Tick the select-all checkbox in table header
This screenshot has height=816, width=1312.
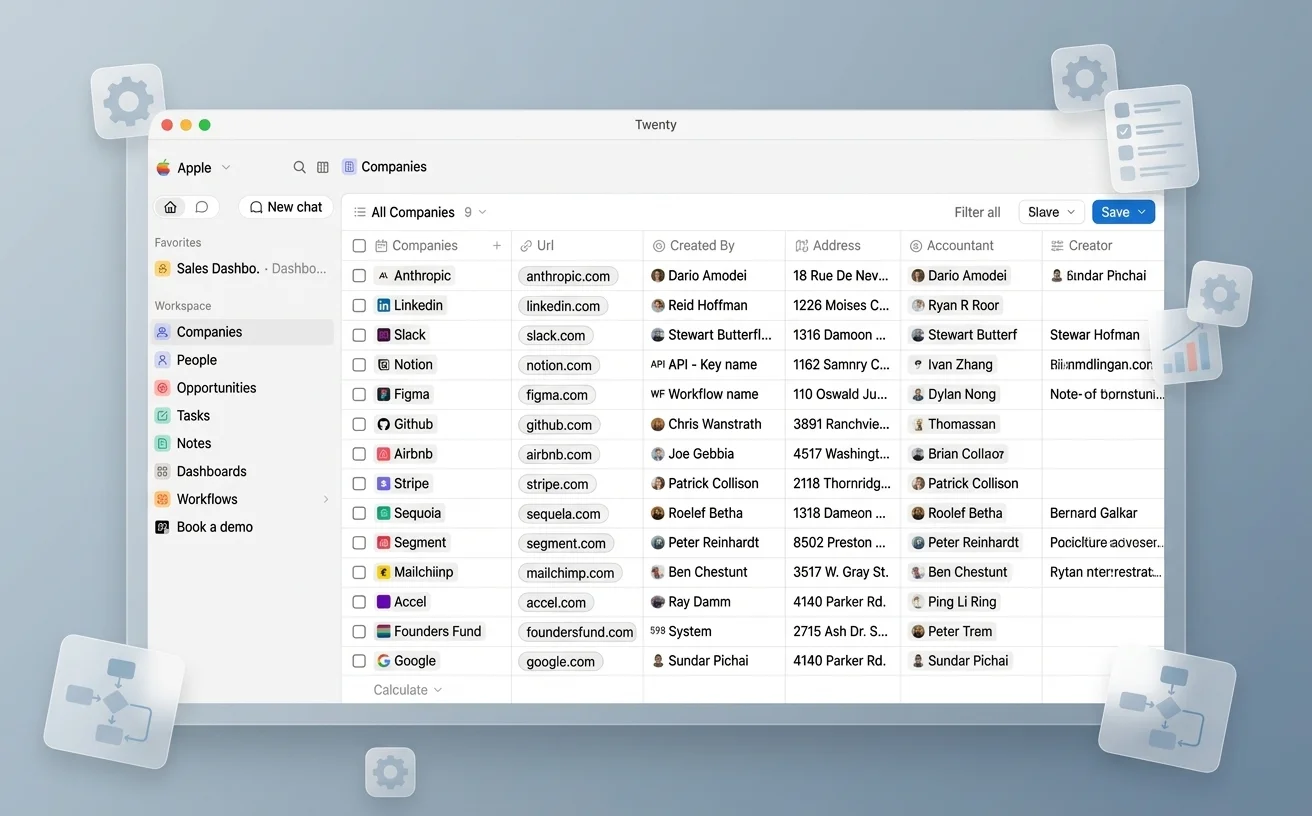click(x=359, y=246)
